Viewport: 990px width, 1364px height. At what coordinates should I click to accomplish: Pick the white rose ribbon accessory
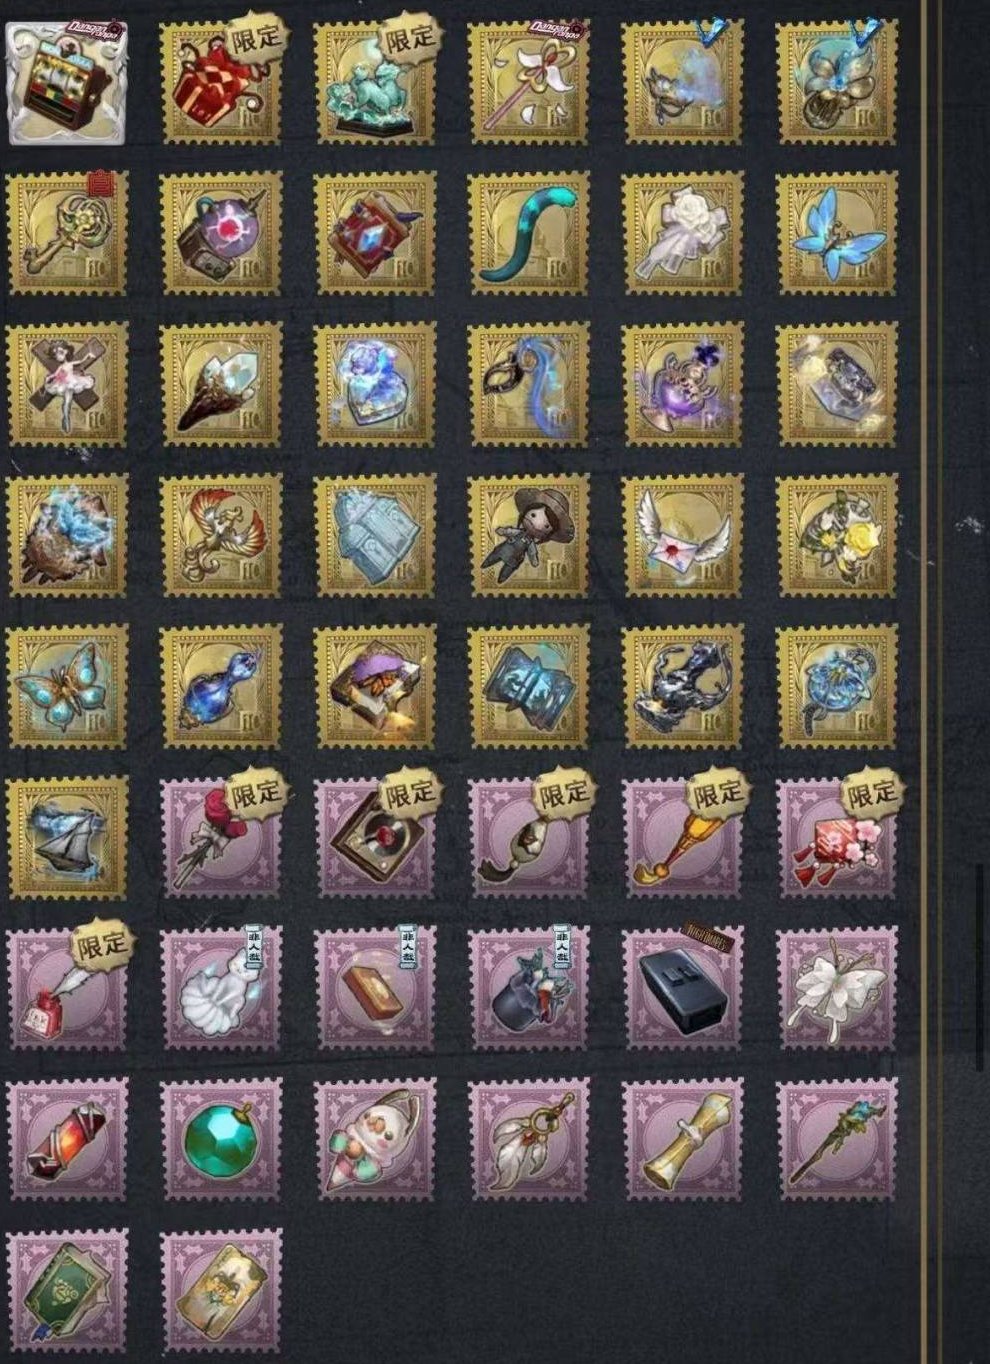tap(683, 233)
